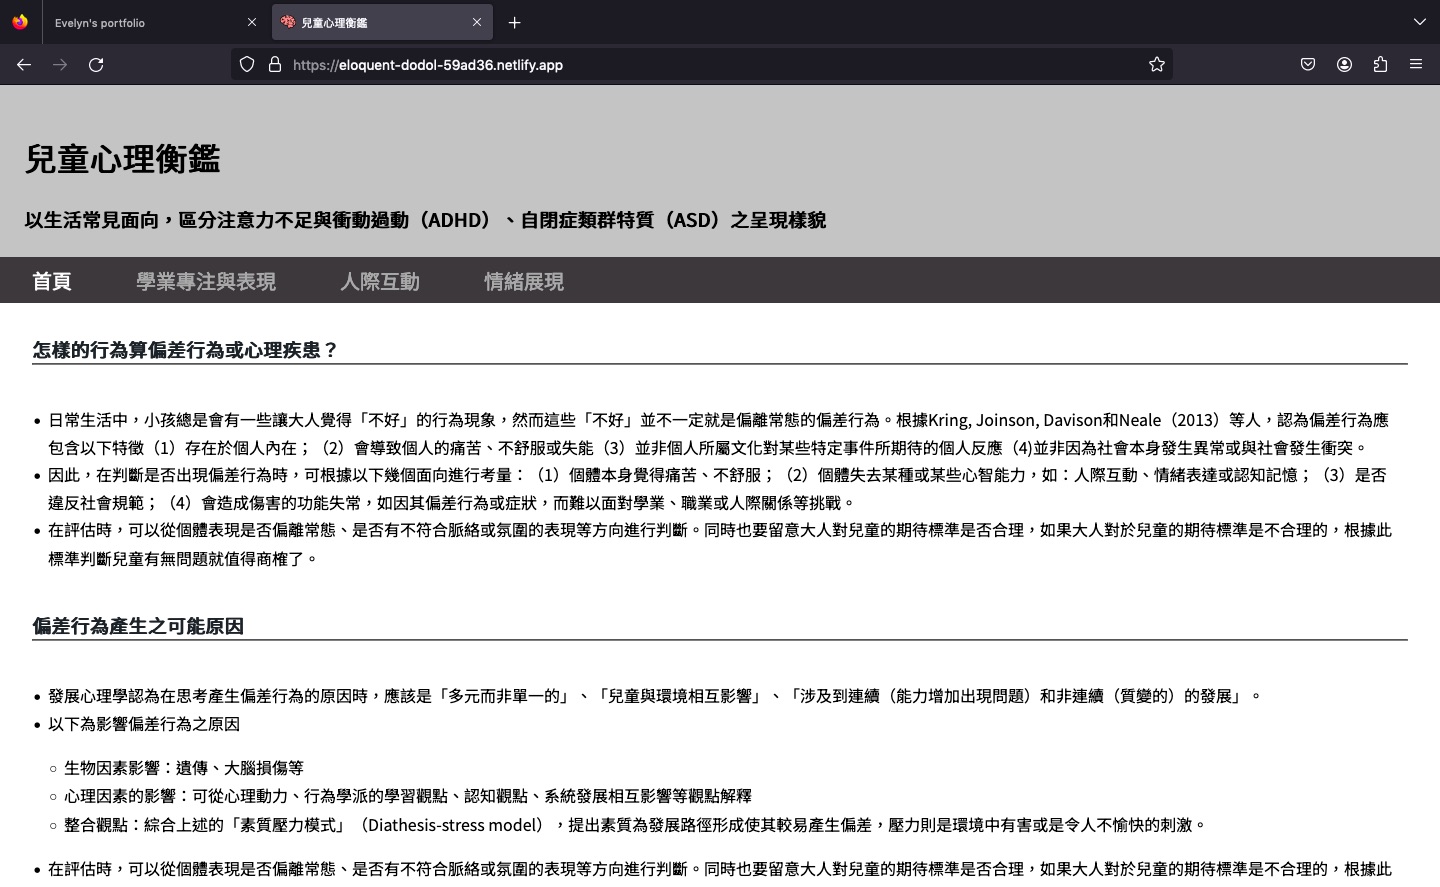Screen dimensions: 1440x887
Task: Select the 首頁 navigation item
Action: pyautogui.click(x=52, y=281)
